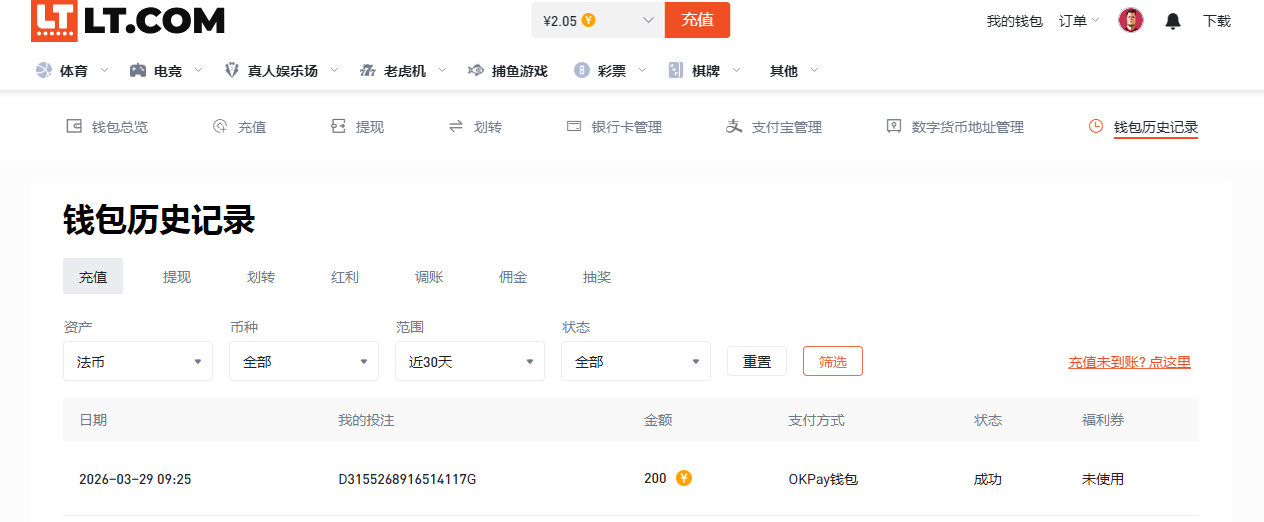Expand the 电竞 menu chevron

198,71
